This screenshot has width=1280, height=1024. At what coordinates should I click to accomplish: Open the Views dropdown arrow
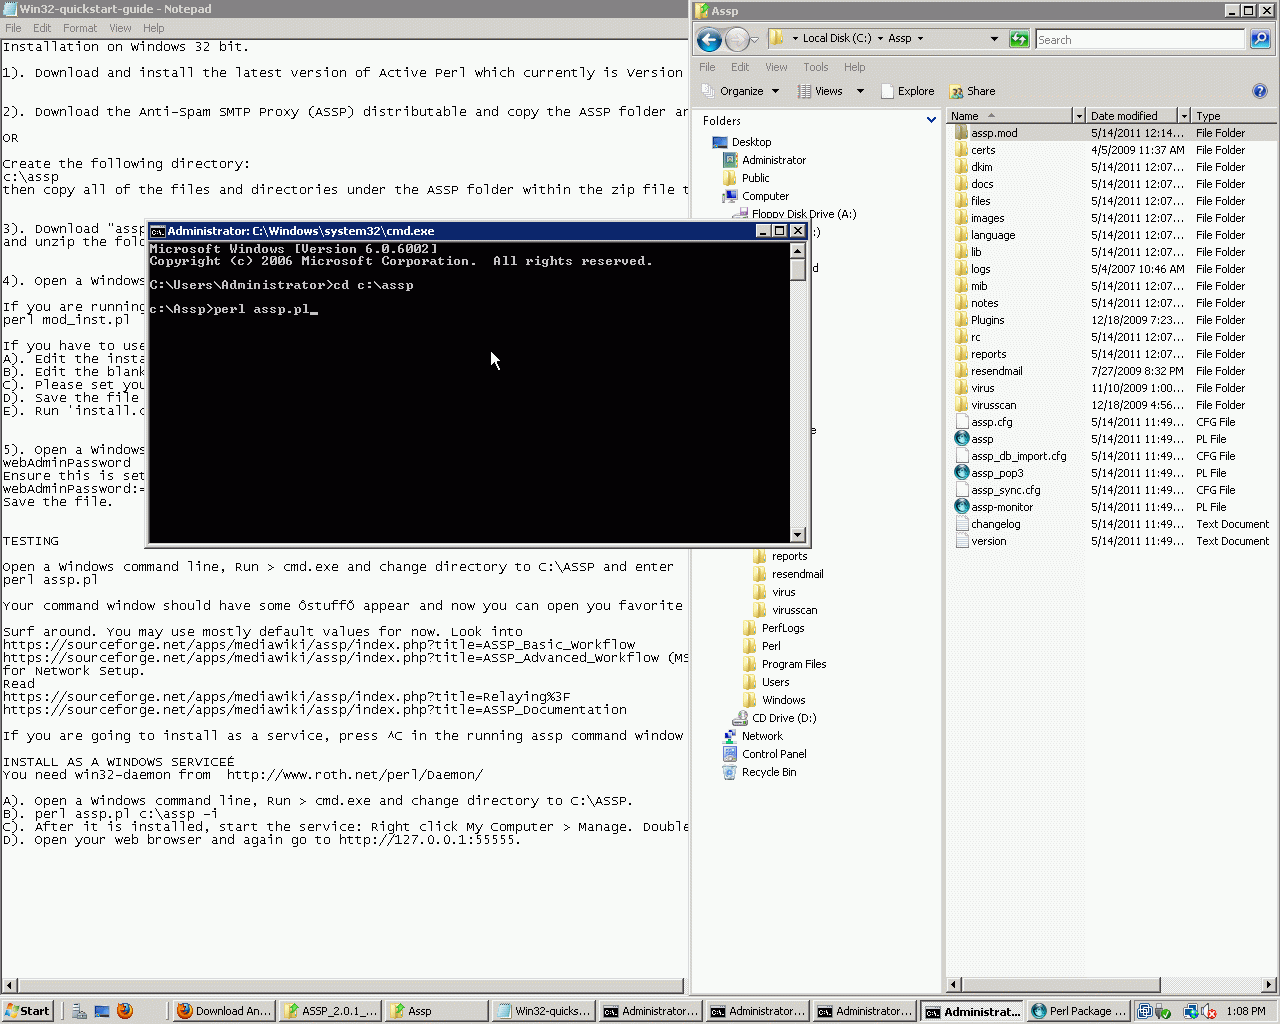(x=860, y=91)
